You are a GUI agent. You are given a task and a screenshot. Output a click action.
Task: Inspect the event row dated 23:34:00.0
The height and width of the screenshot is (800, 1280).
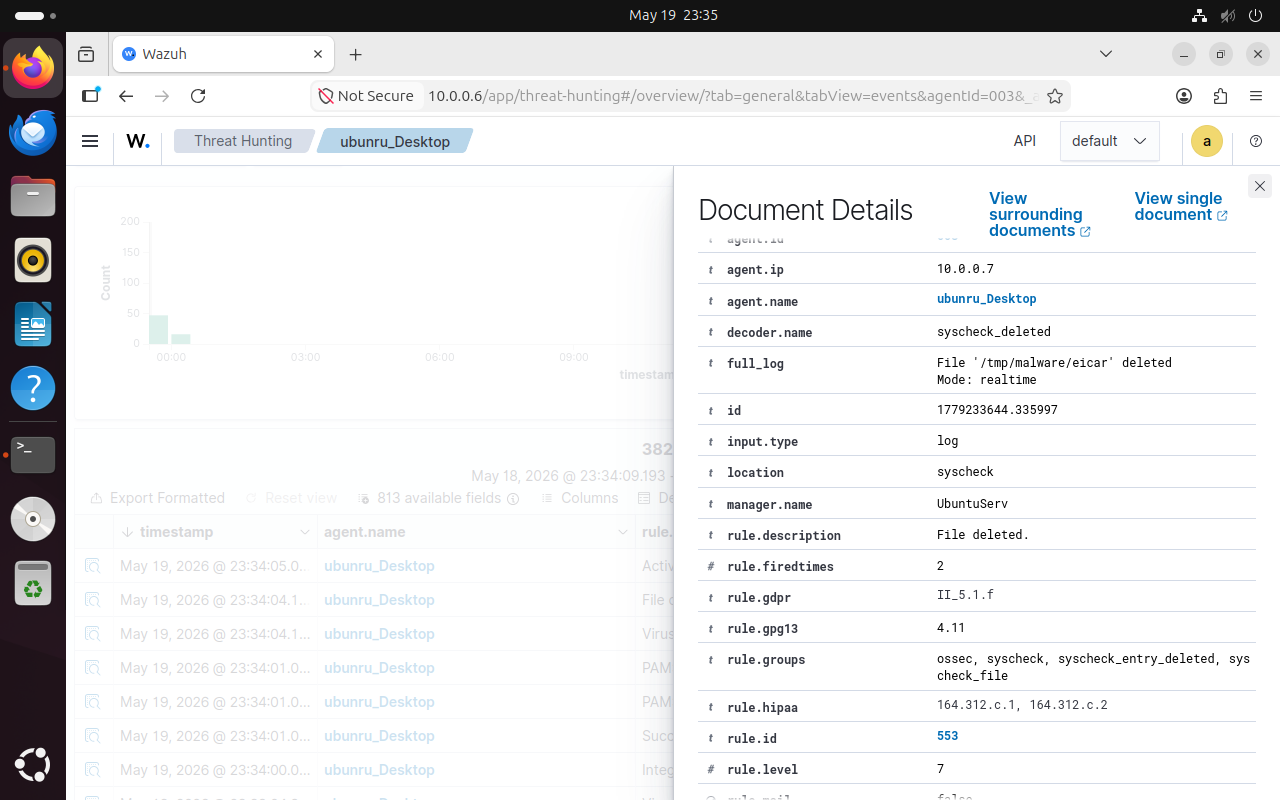click(x=93, y=770)
